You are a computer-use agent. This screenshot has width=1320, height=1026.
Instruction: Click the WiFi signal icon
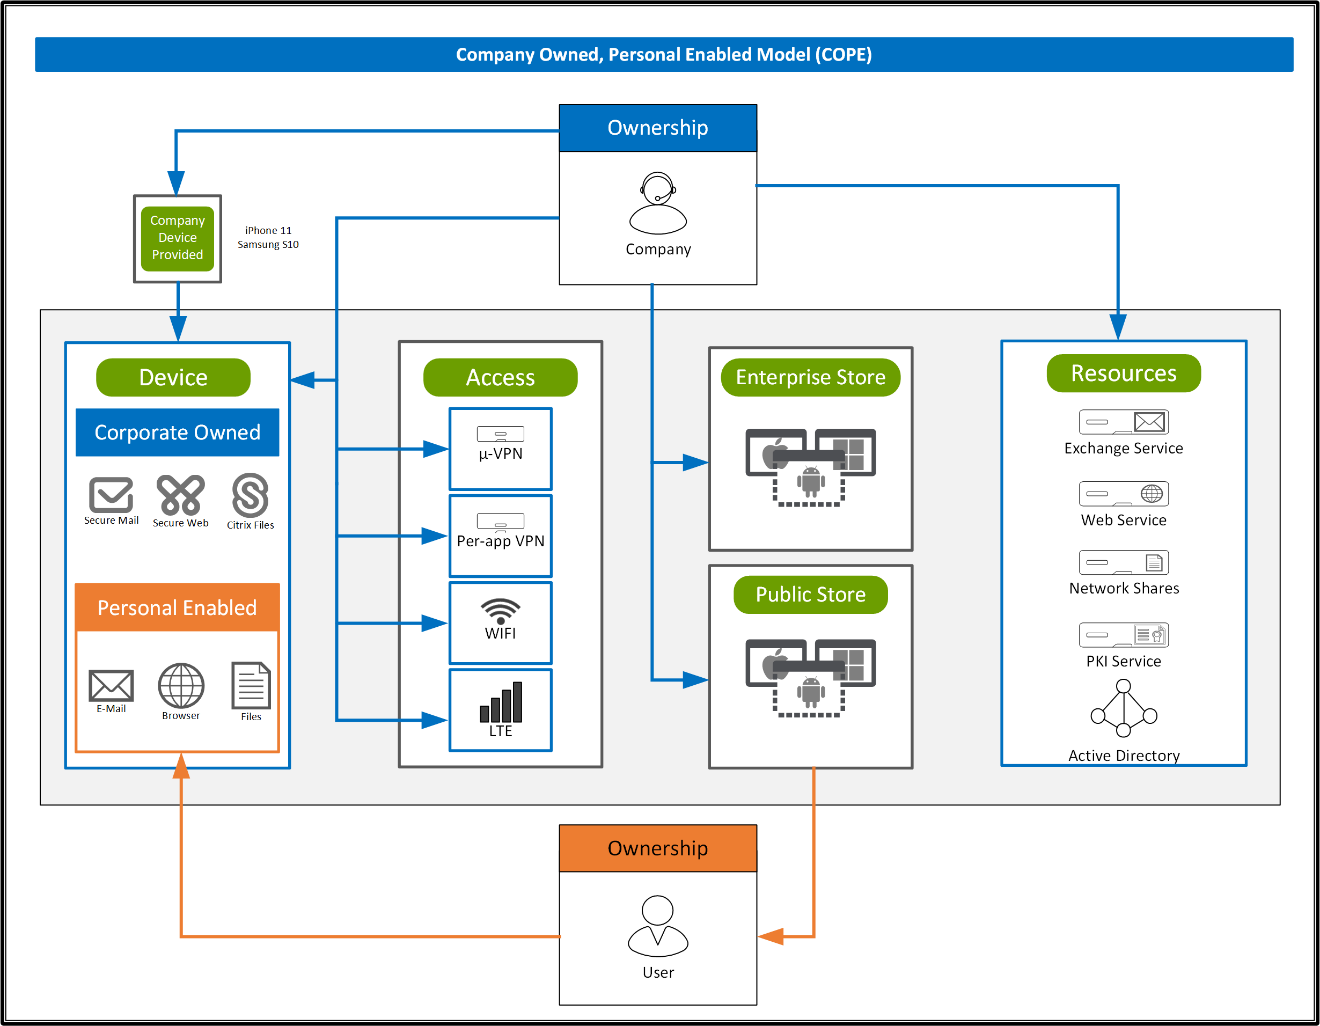[x=501, y=610]
